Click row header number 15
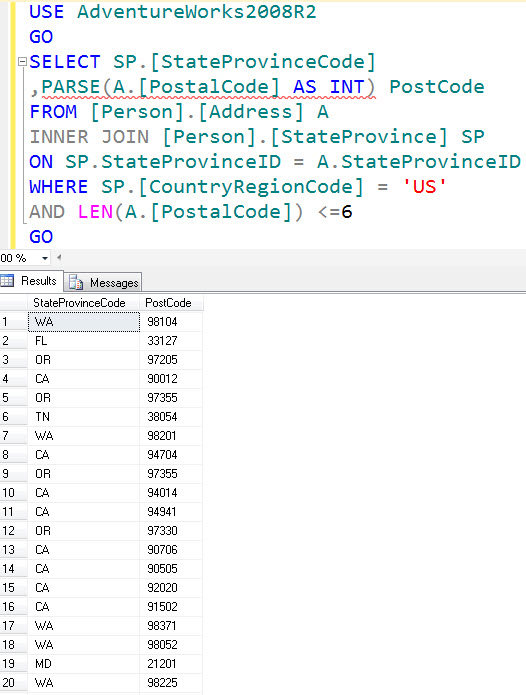 tap(13, 588)
